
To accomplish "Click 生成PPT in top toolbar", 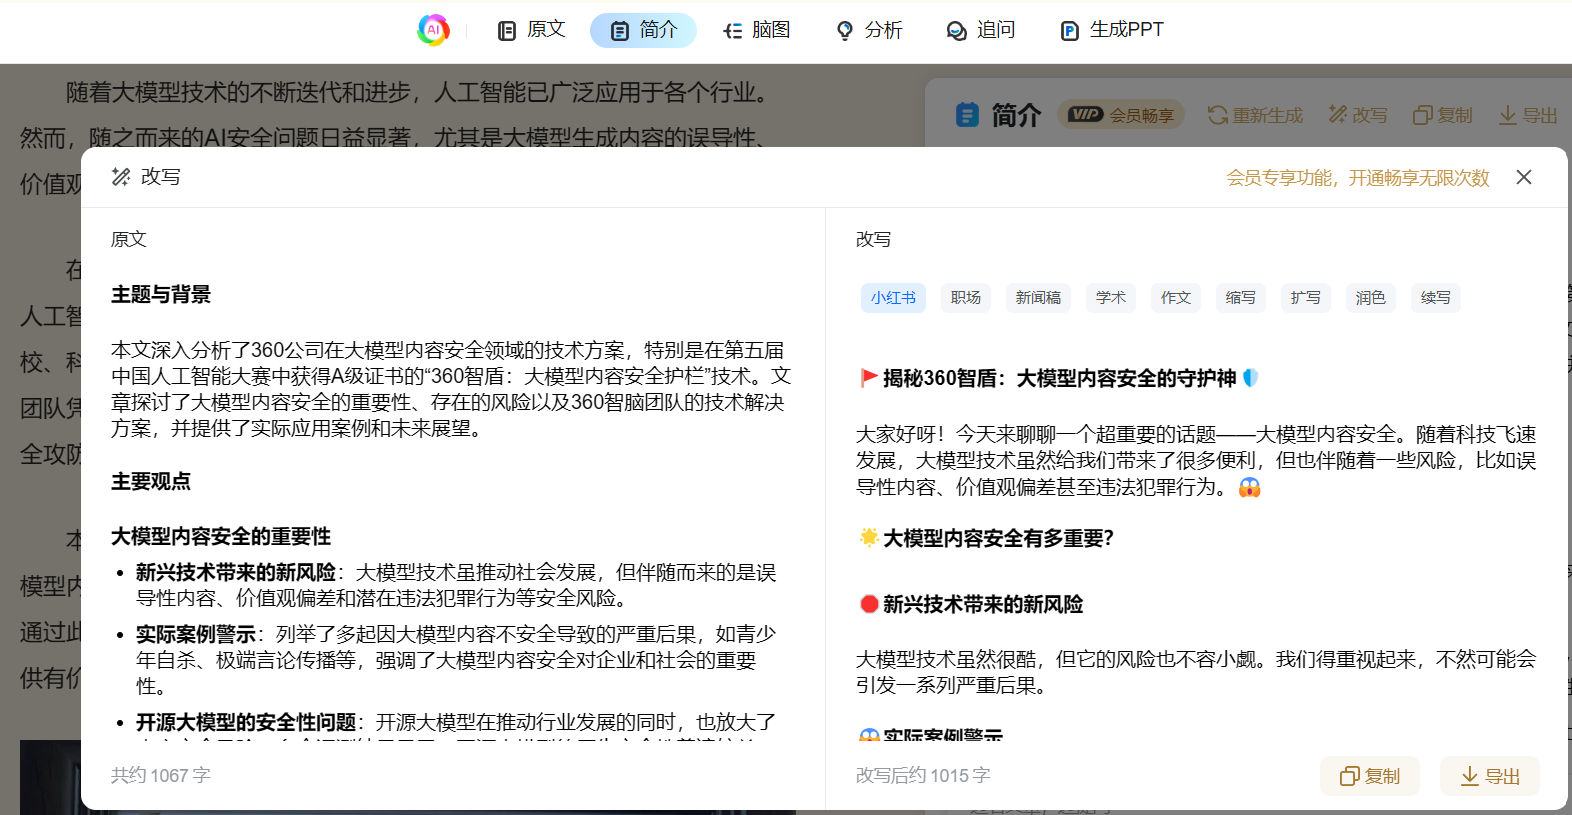I will (x=1111, y=30).
